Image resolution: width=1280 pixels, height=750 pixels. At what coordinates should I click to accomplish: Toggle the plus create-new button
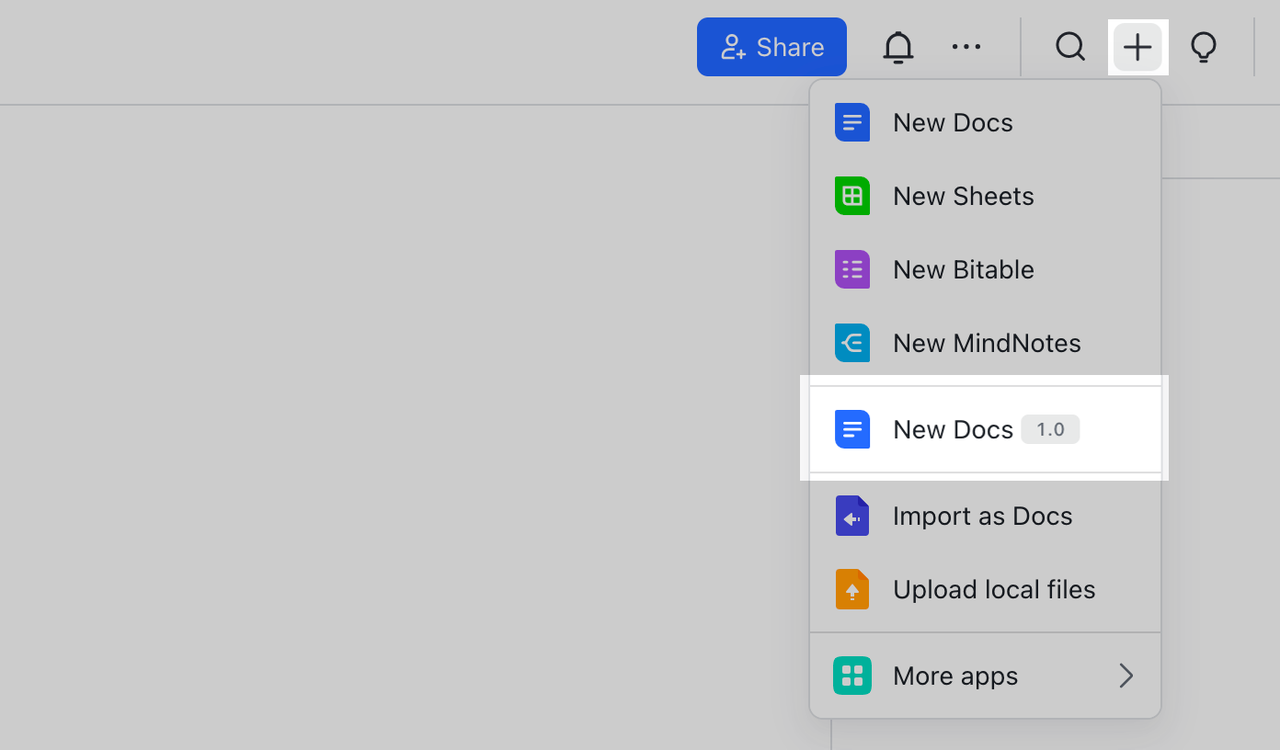[1137, 47]
